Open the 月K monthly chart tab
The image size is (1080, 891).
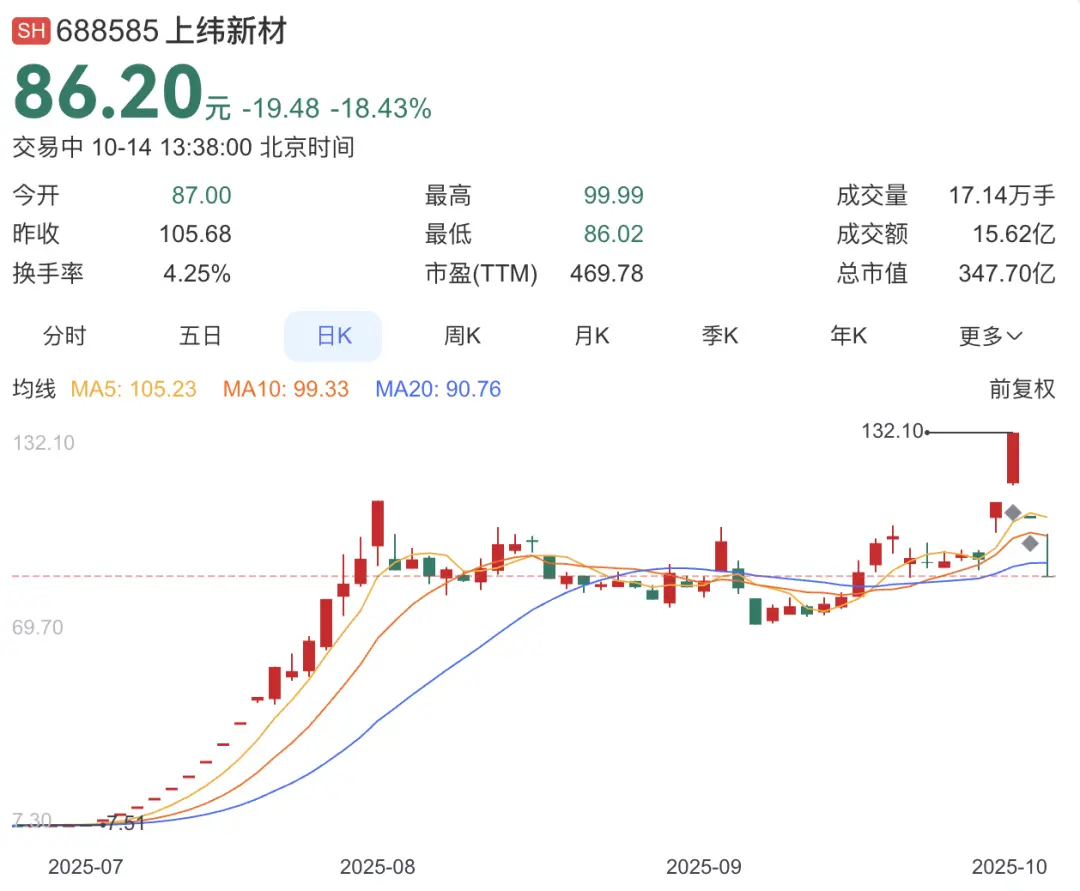click(591, 337)
